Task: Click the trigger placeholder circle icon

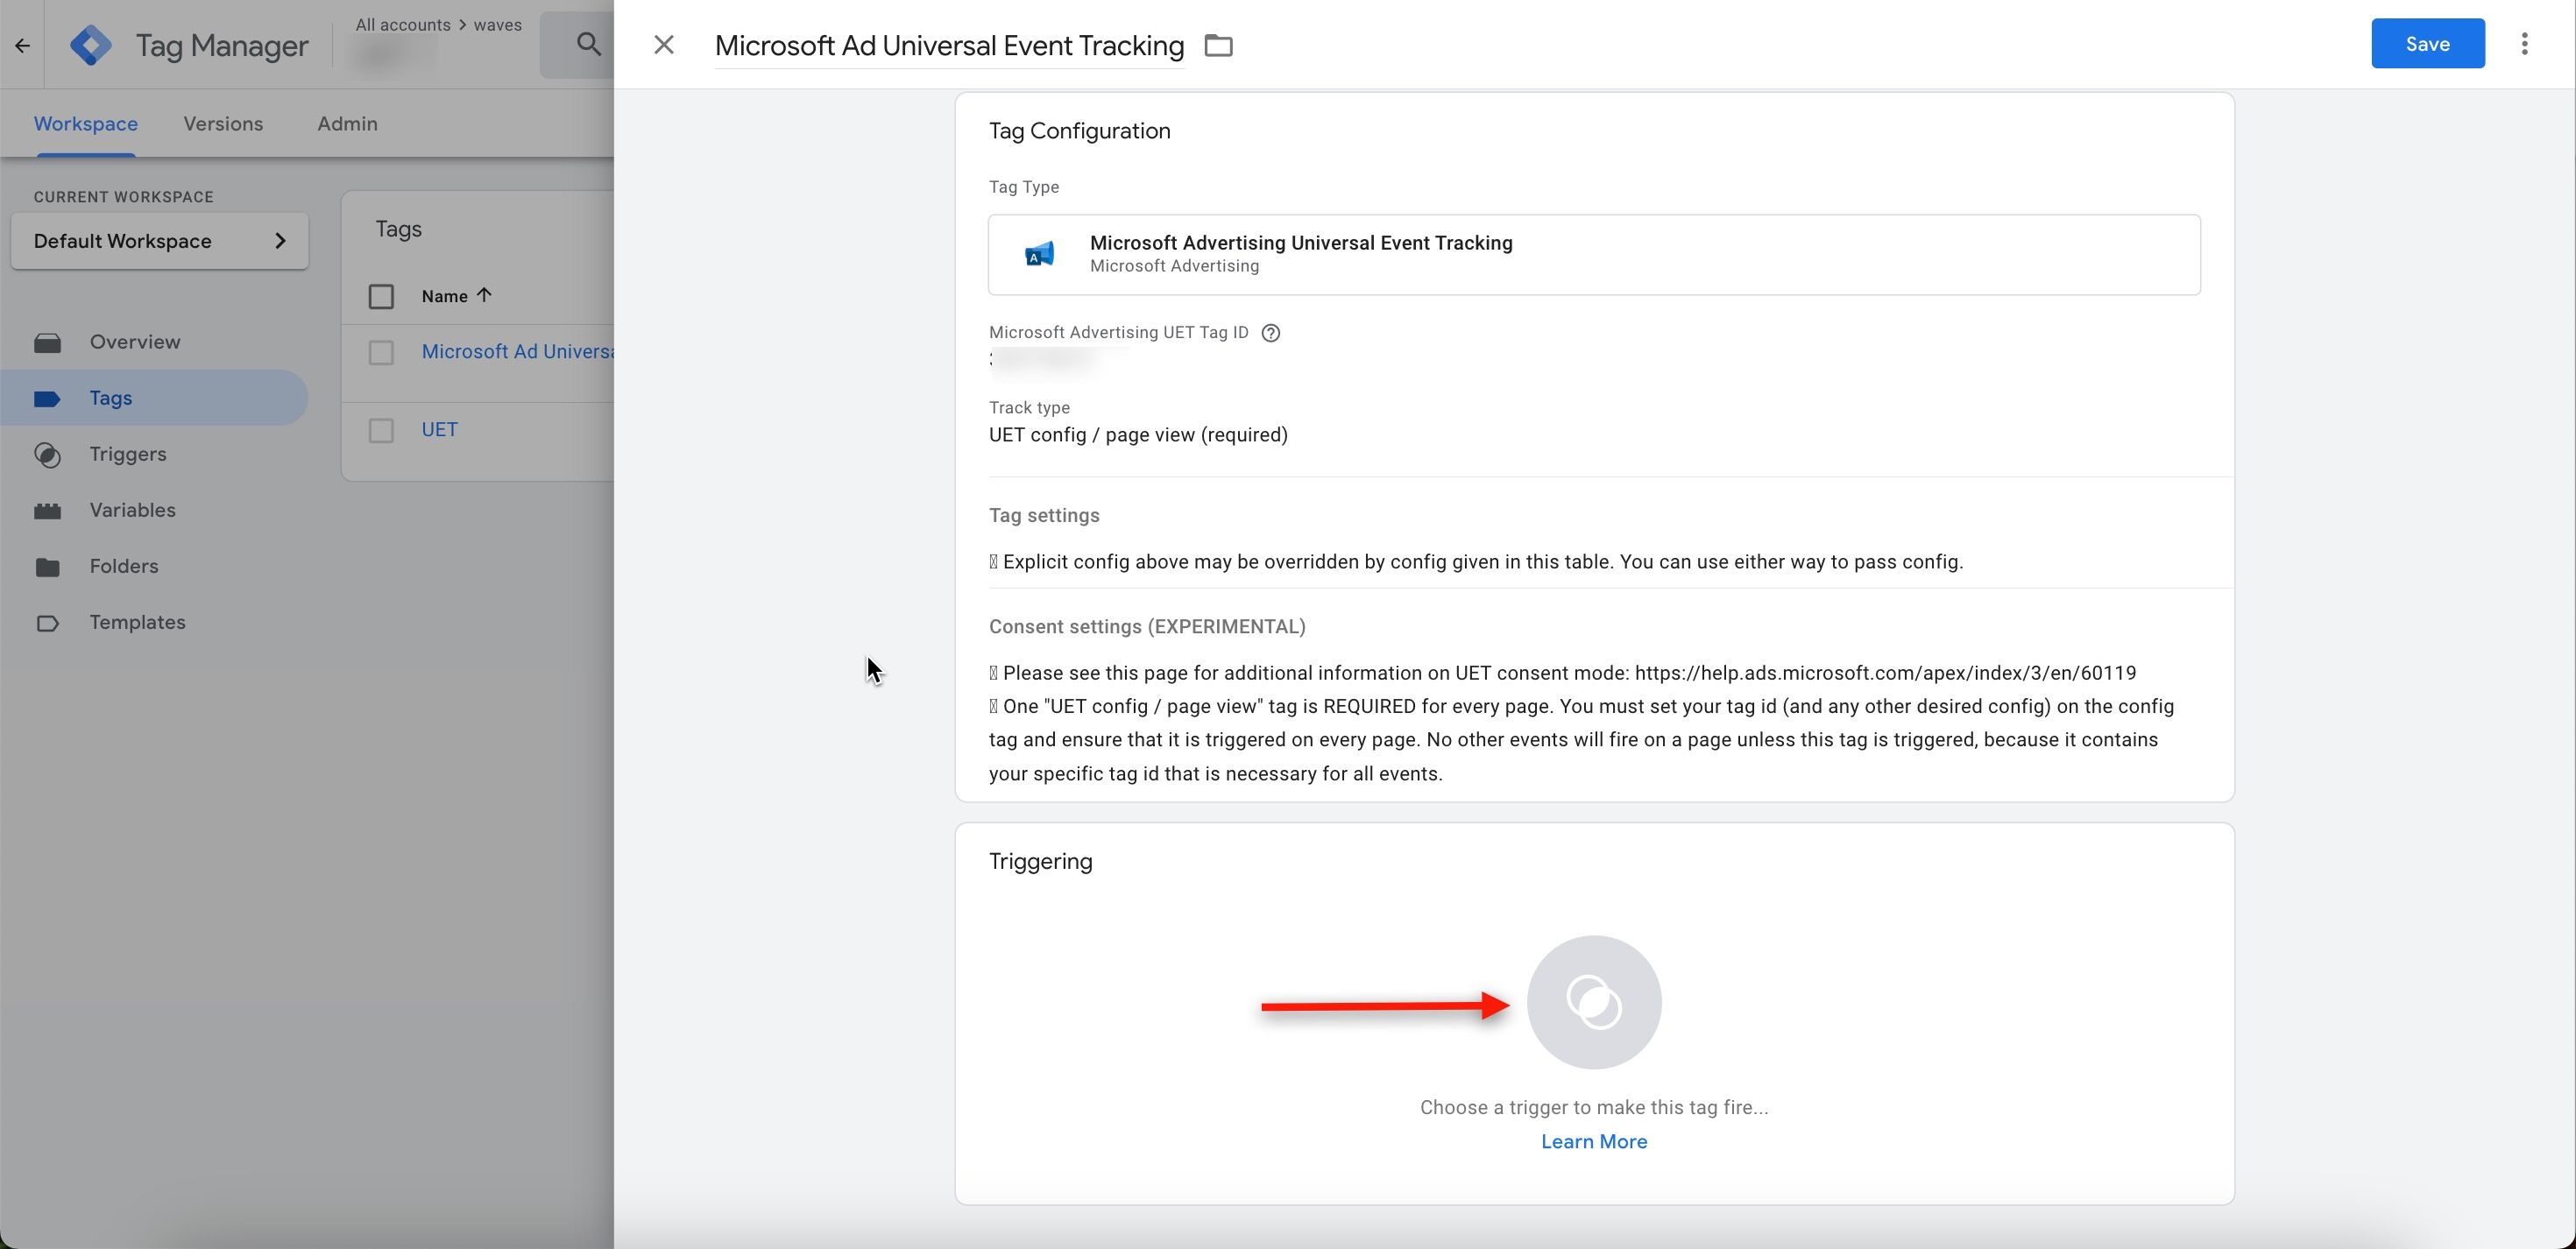Action: [x=1594, y=1002]
